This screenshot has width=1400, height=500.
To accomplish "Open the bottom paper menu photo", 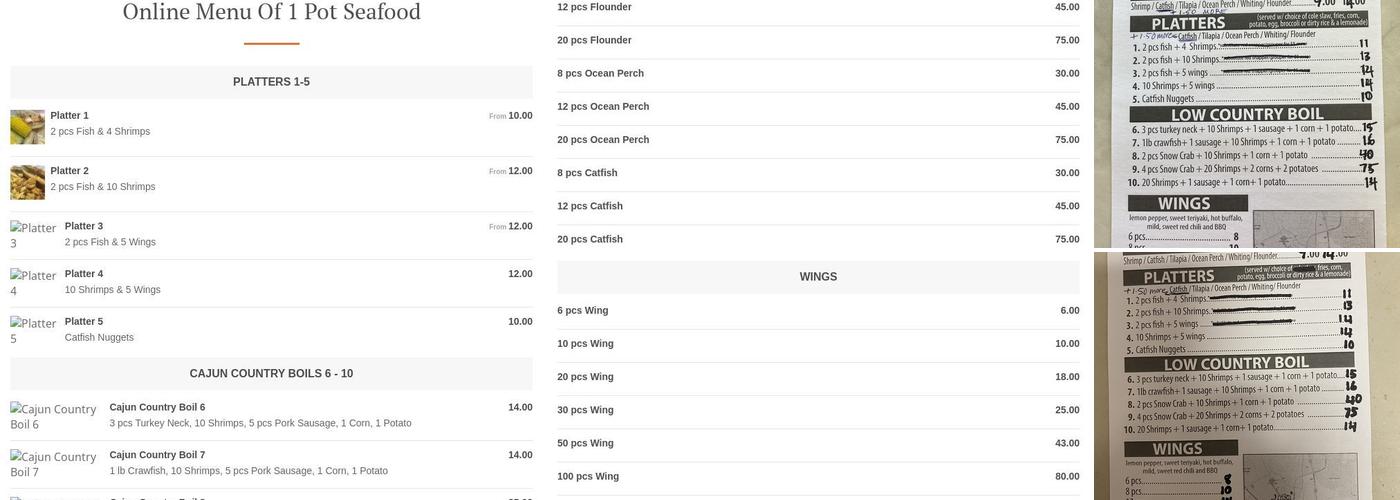I will pos(1246,375).
